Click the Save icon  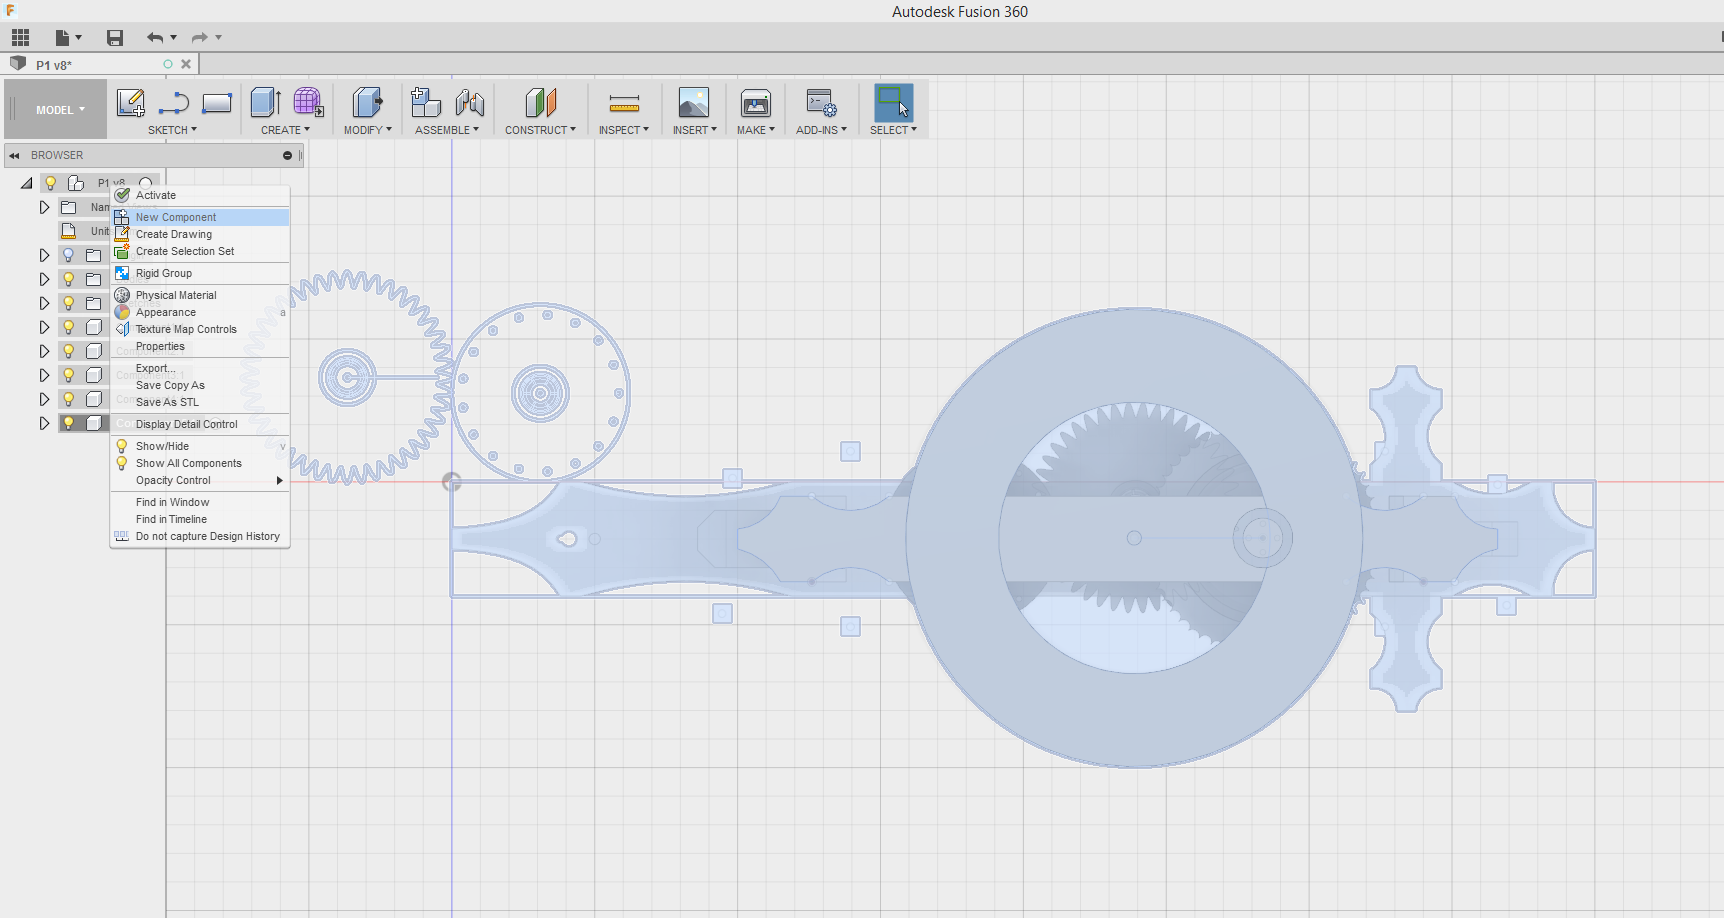[x=115, y=38]
